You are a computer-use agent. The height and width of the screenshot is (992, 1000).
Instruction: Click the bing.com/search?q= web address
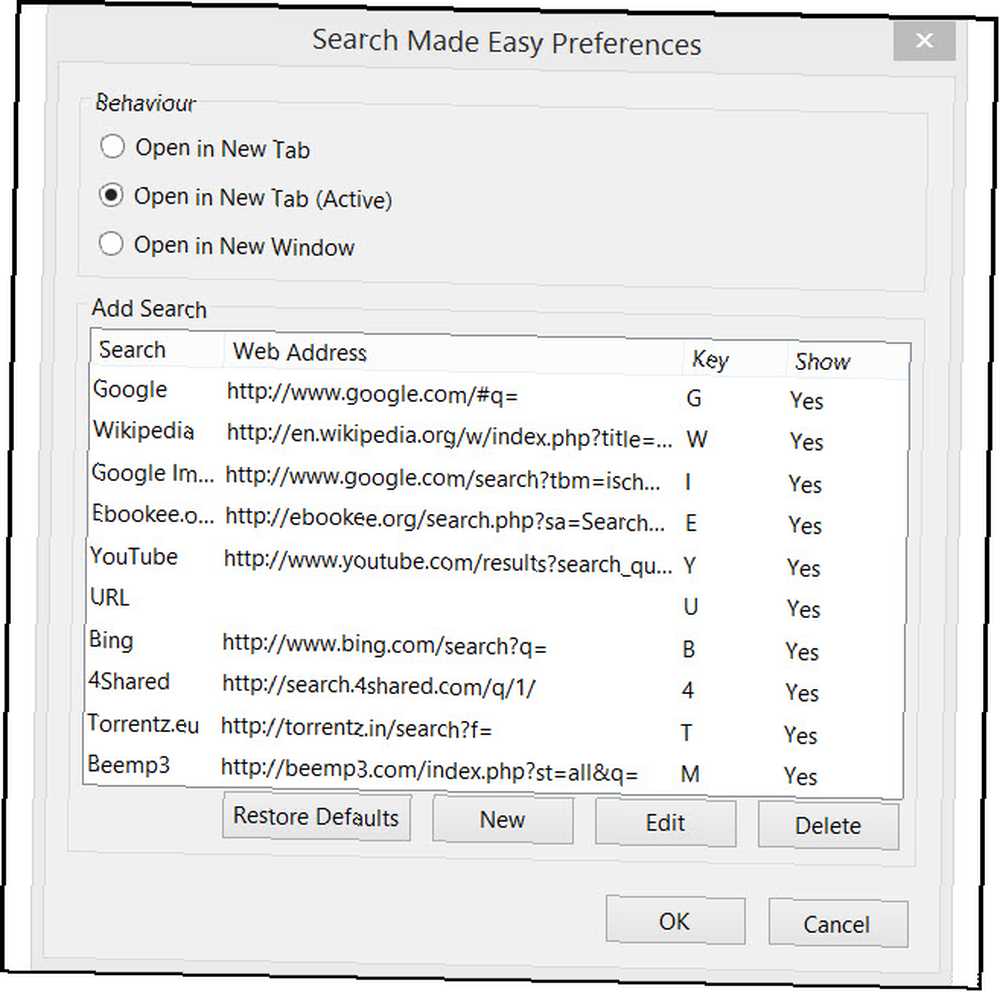tap(385, 645)
